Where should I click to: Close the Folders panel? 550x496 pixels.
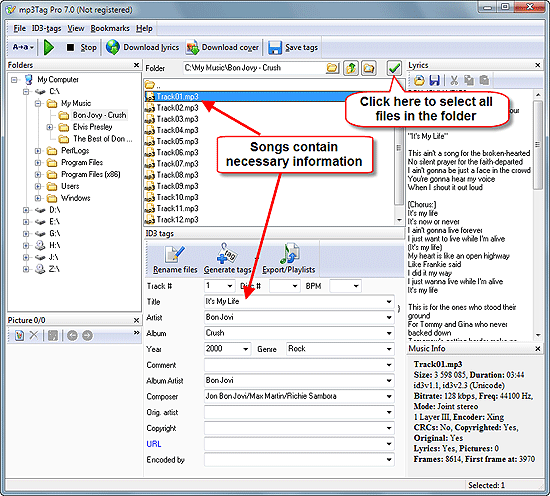tap(136, 65)
